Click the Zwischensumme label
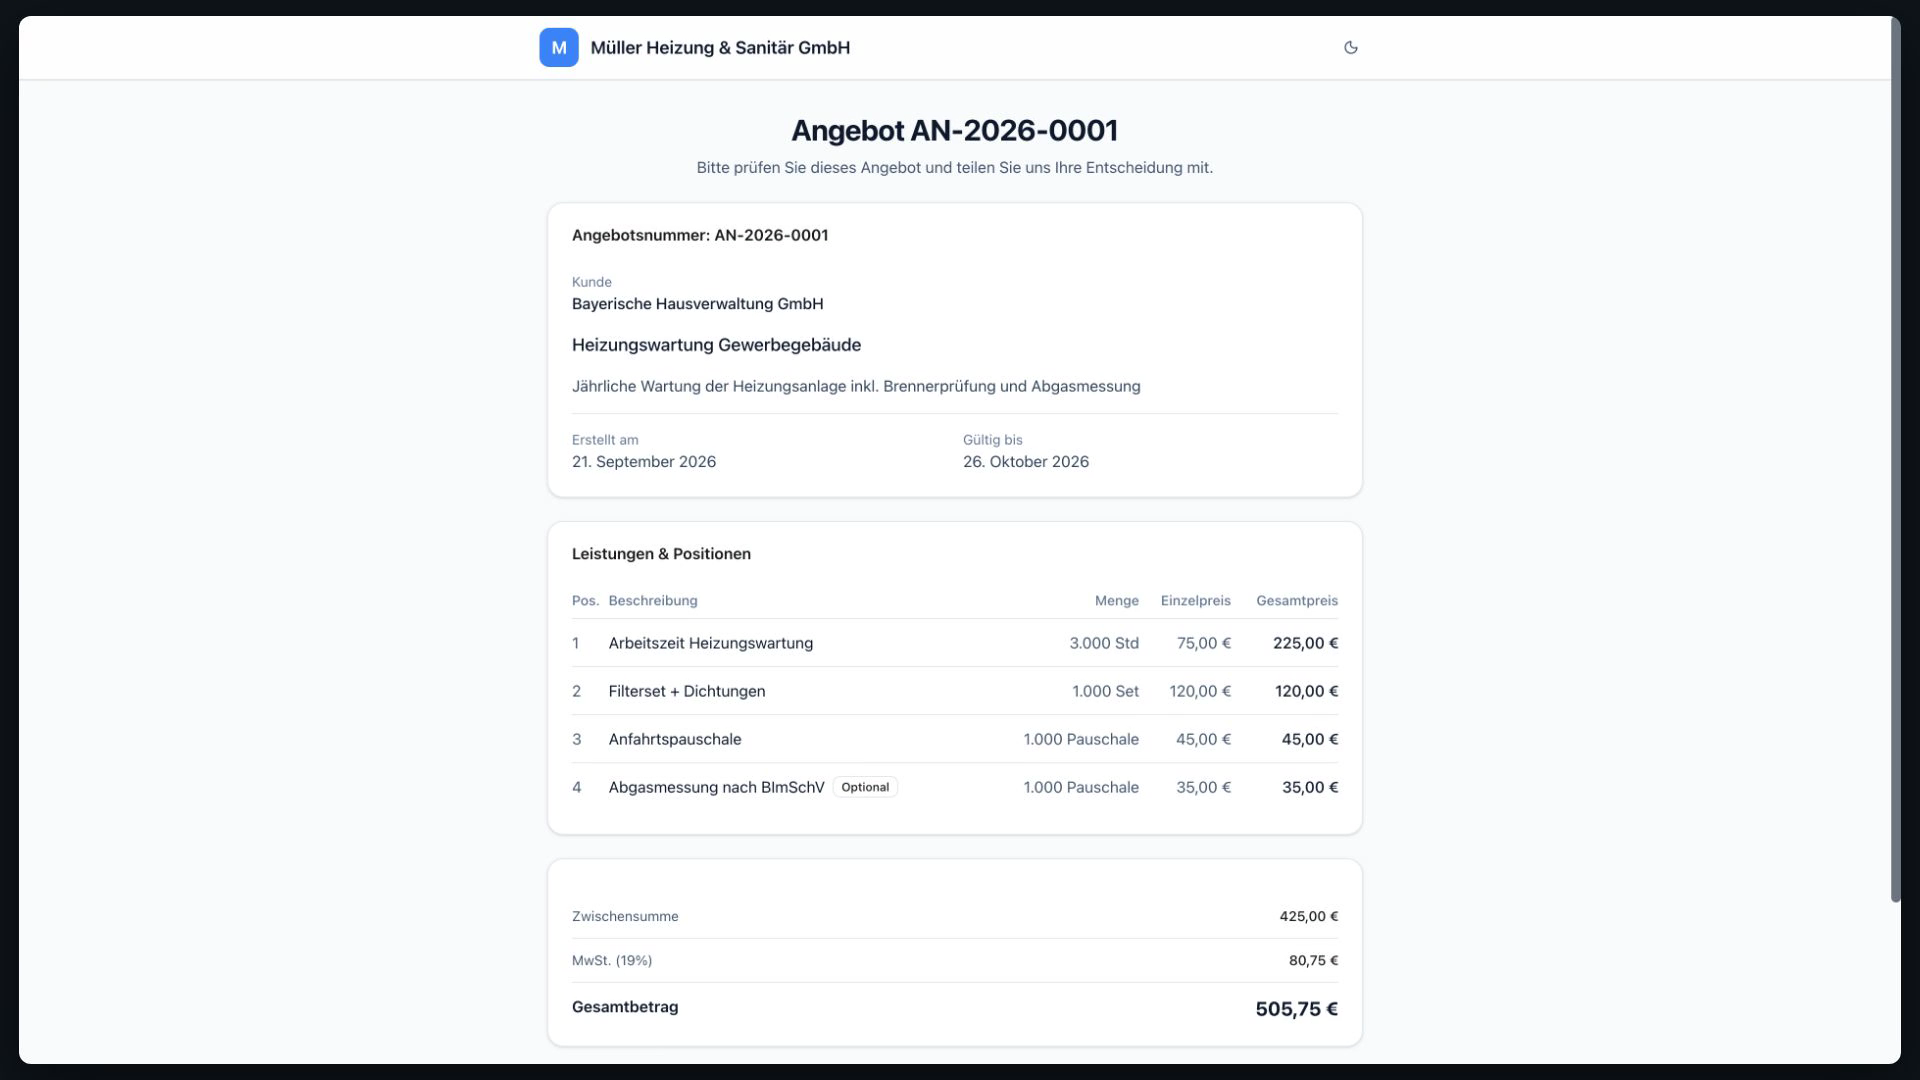 [625, 916]
